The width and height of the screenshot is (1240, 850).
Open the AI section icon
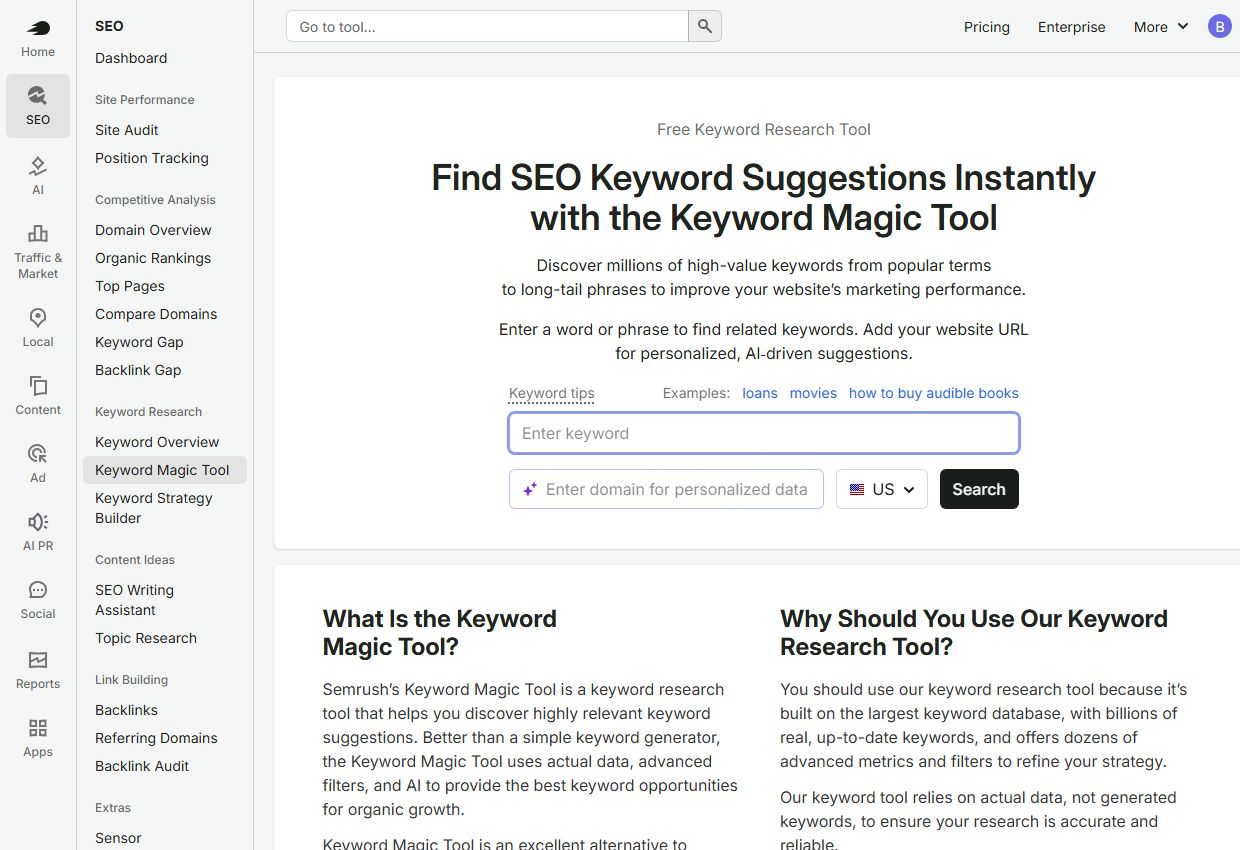pyautogui.click(x=38, y=166)
